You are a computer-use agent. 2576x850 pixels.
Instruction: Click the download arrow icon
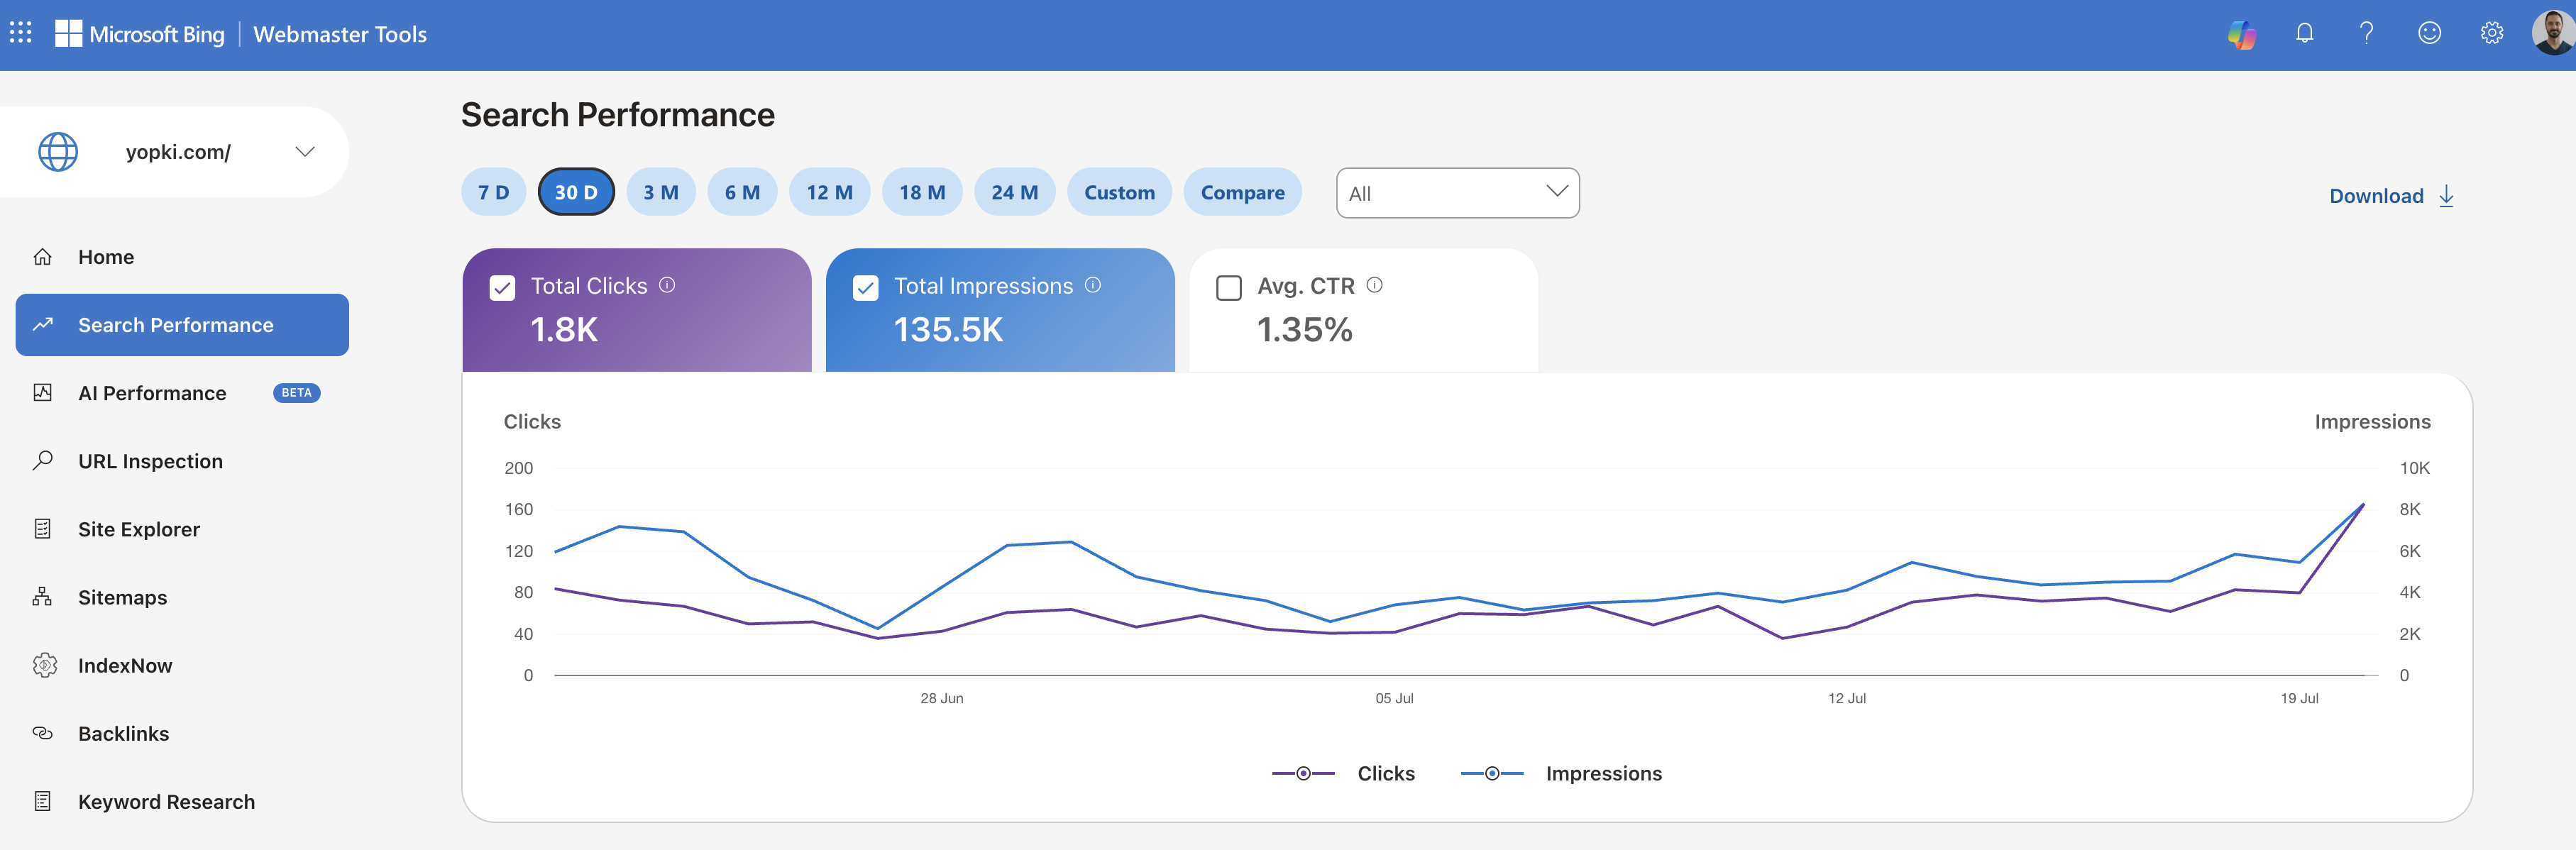2446,196
